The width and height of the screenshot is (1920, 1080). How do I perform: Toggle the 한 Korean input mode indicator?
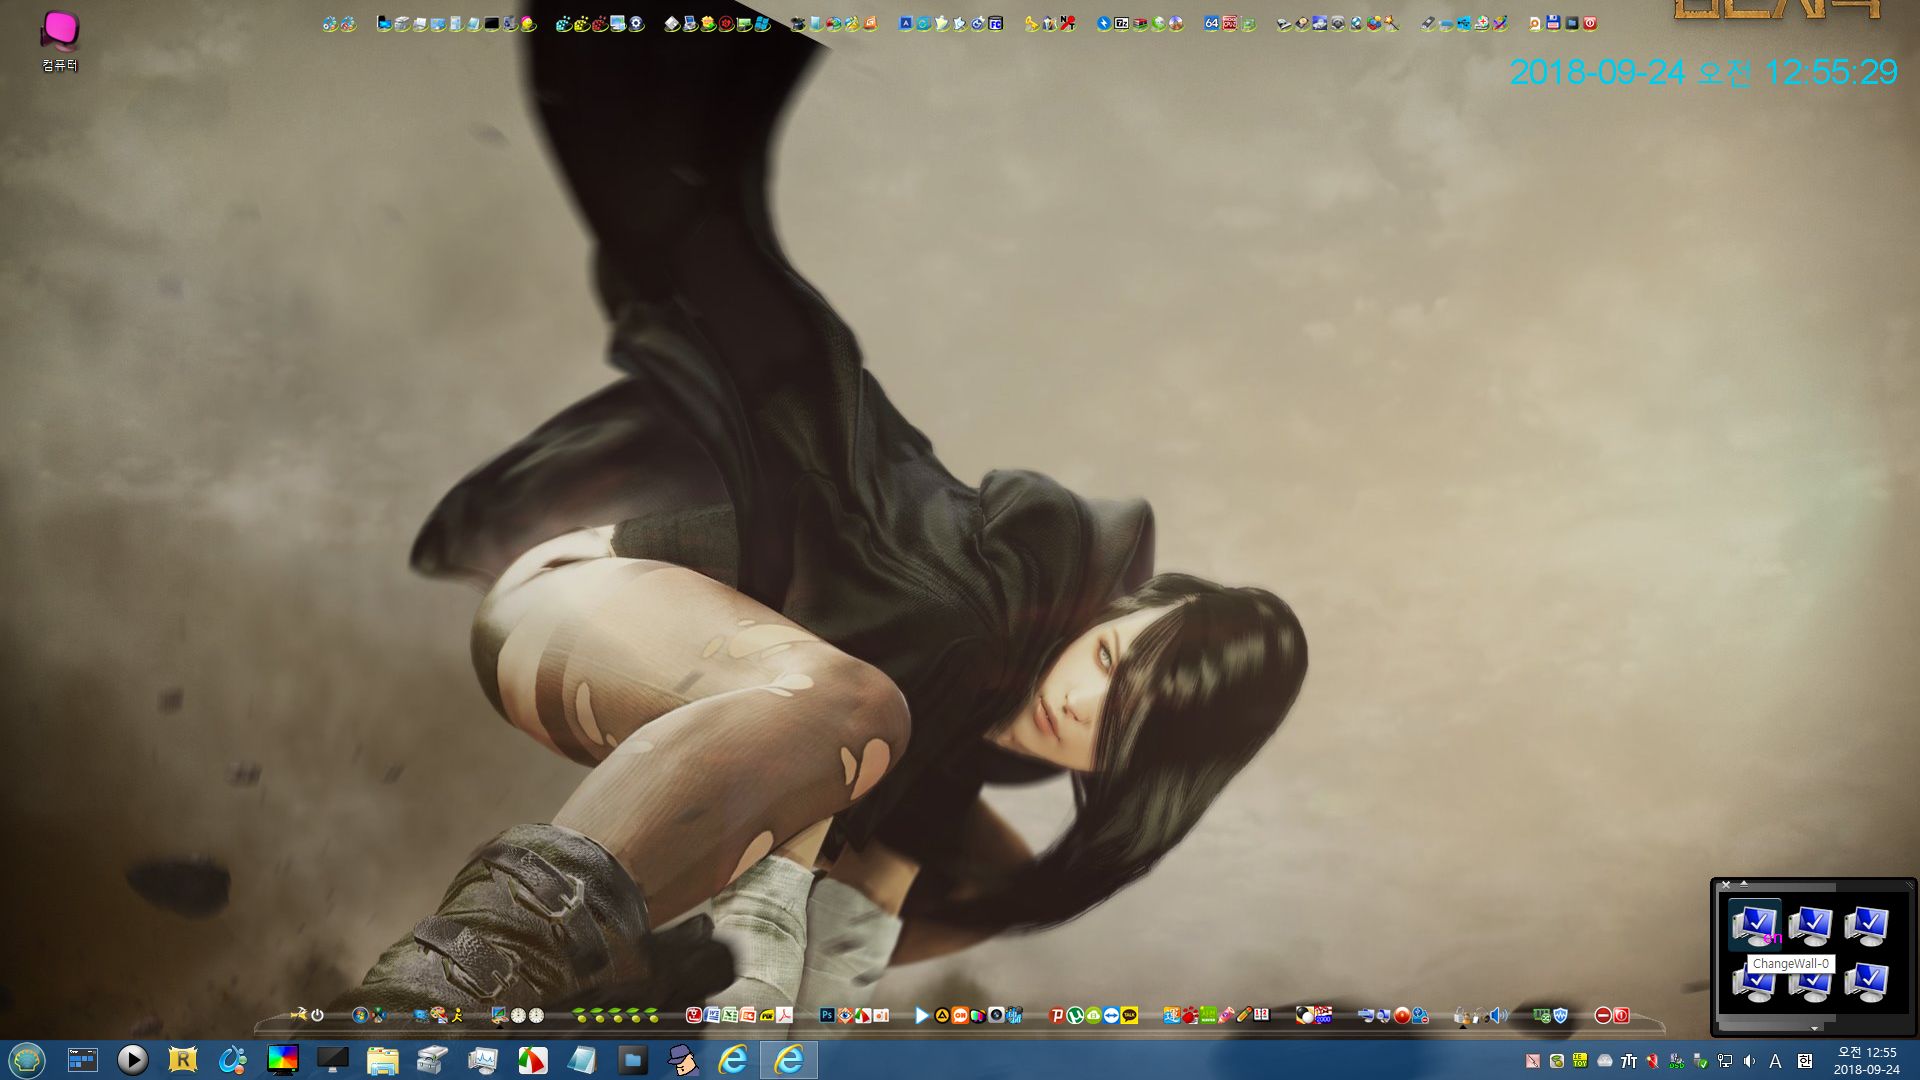(x=1805, y=1061)
